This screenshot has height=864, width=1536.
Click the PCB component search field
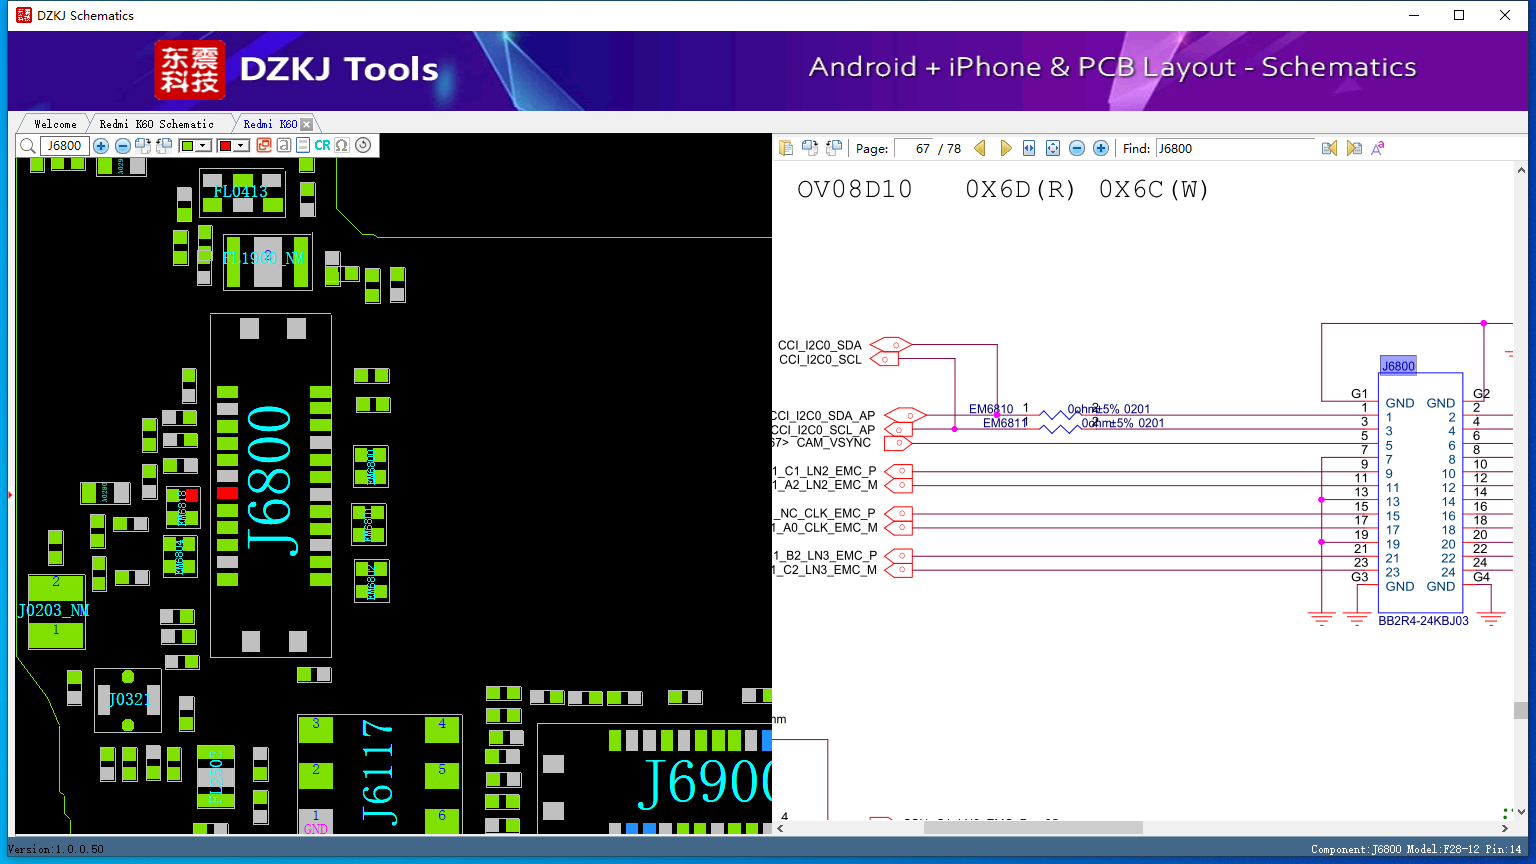[65, 146]
